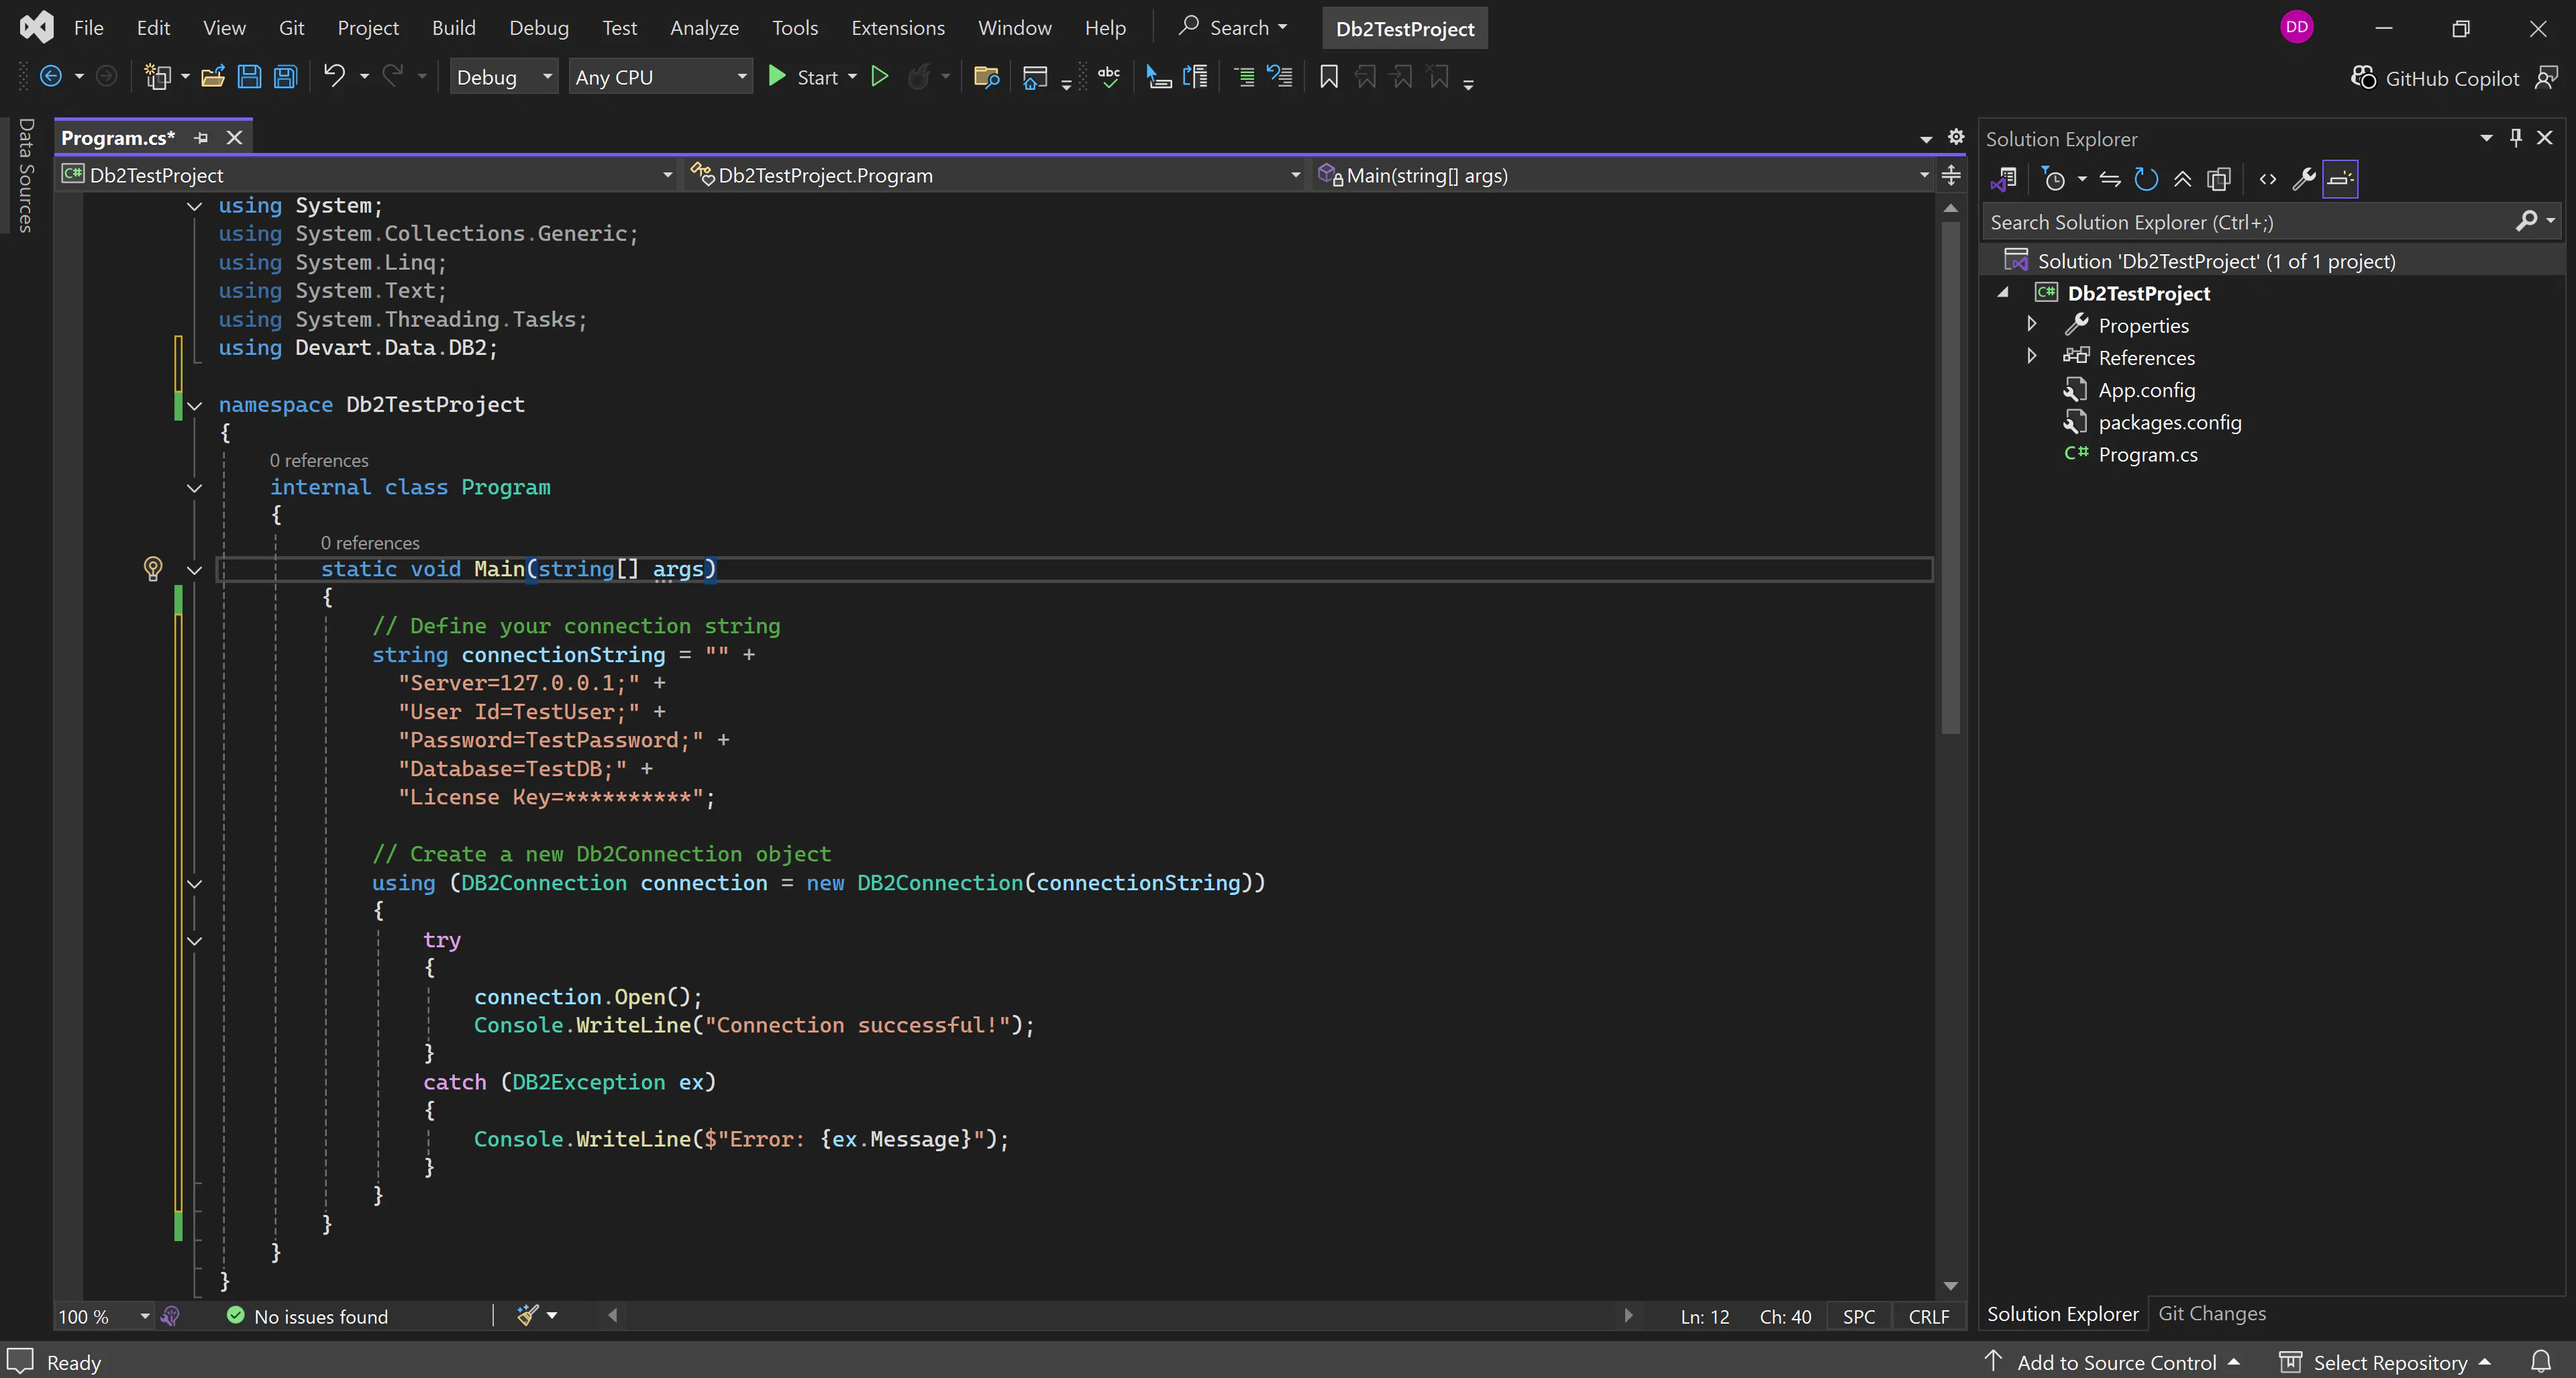Toggle pending changes filter clock icon
The image size is (2576, 1378).
(2054, 179)
